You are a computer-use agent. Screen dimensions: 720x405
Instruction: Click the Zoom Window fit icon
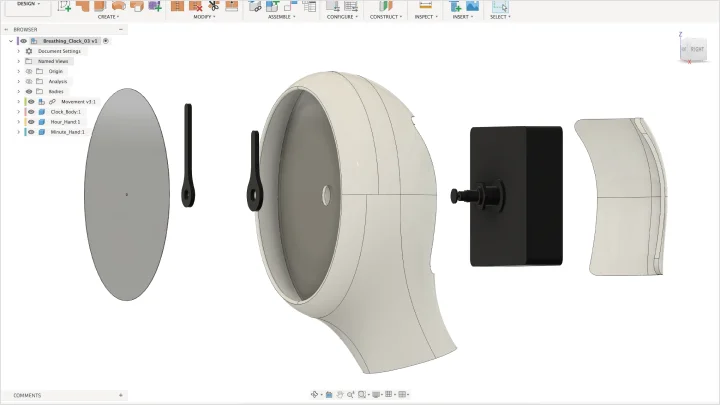(362, 394)
